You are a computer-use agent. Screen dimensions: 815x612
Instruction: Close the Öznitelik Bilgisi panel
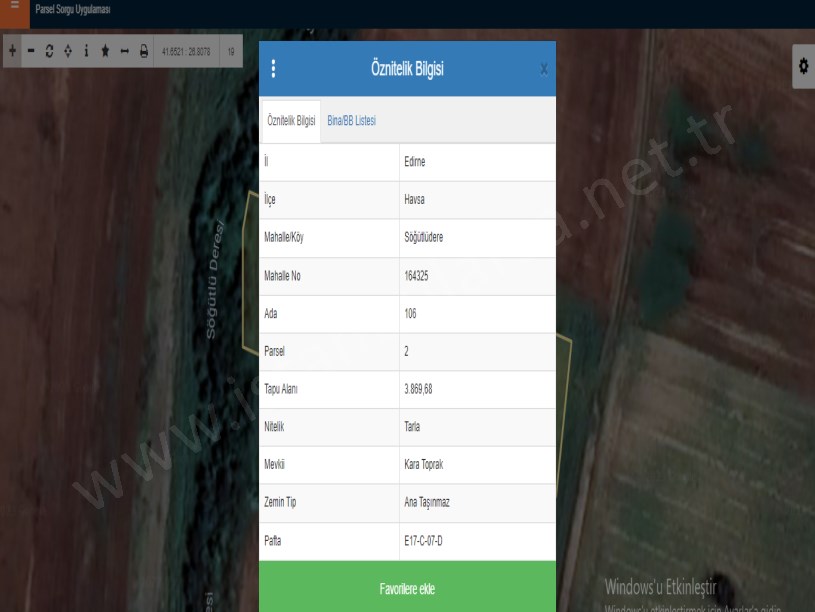pyautogui.click(x=544, y=69)
